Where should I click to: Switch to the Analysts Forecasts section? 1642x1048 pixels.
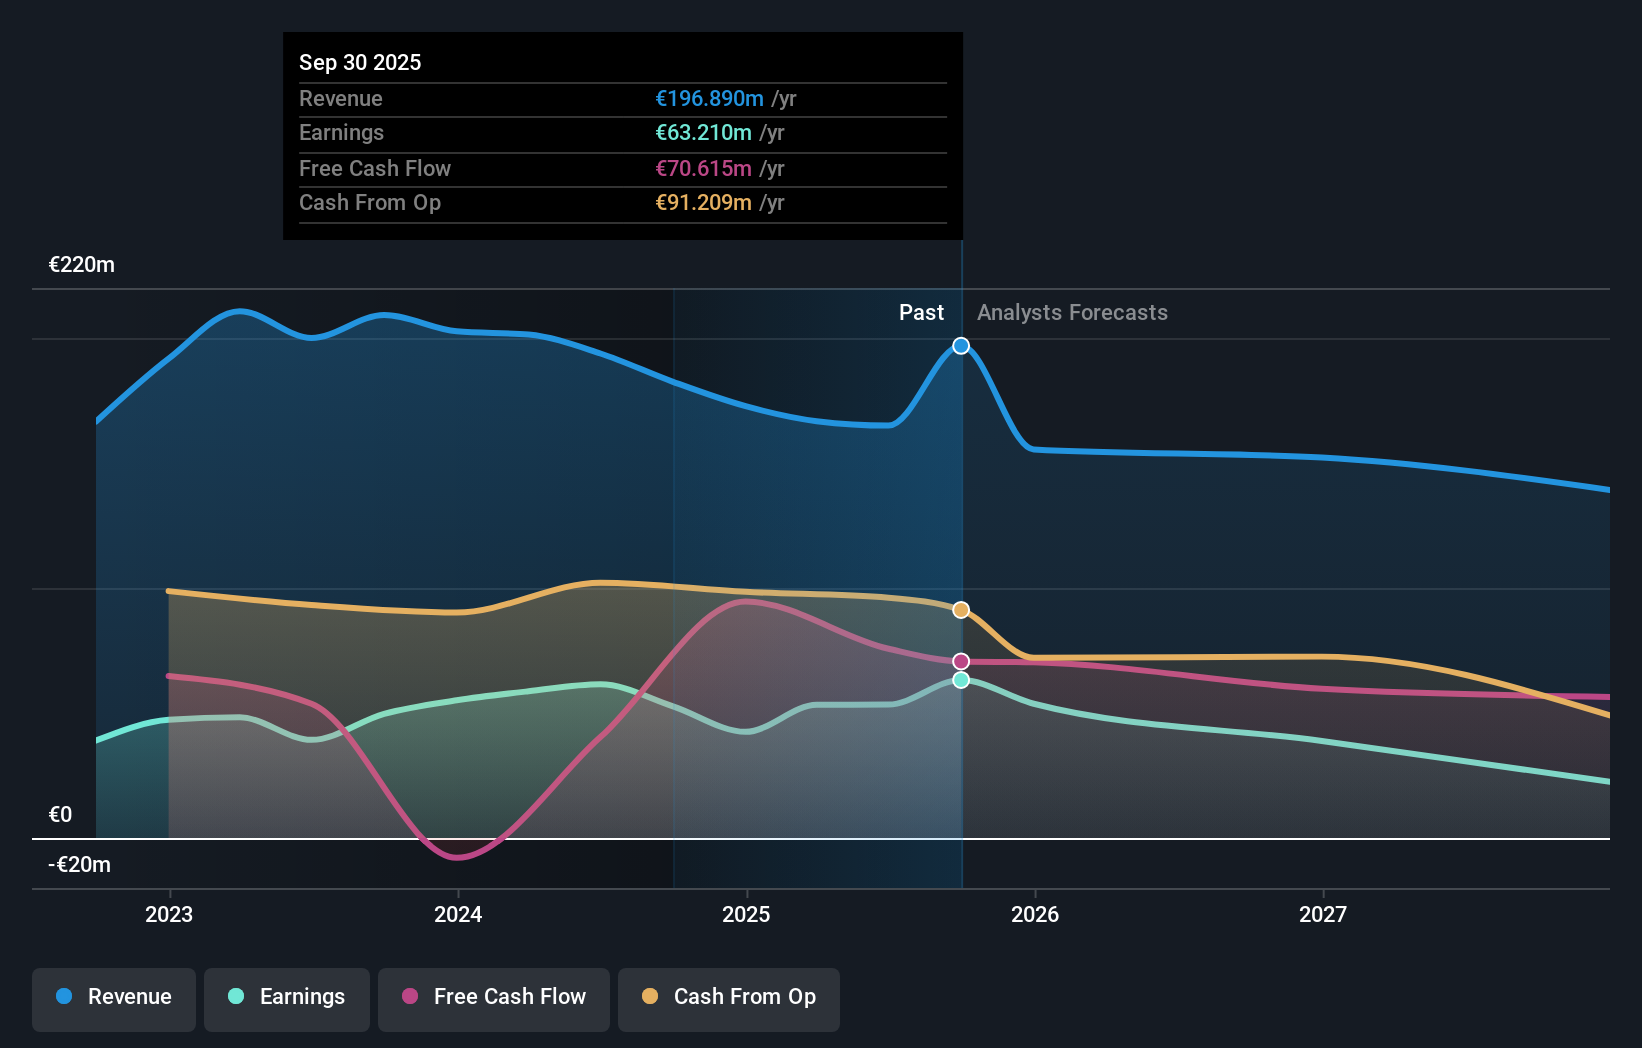tap(1072, 312)
